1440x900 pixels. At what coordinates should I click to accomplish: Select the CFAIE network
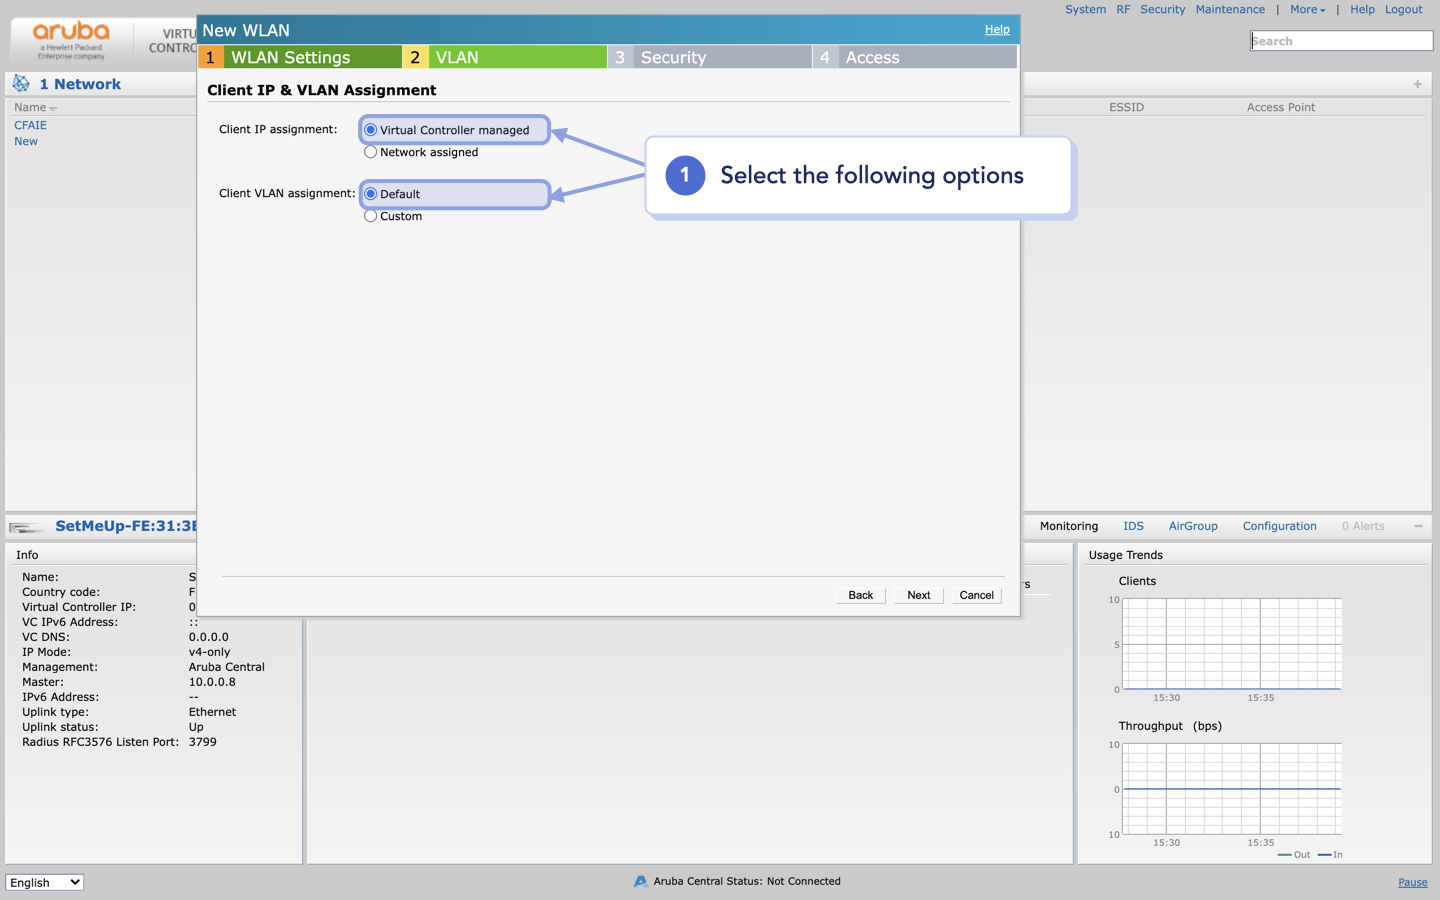[x=30, y=125]
